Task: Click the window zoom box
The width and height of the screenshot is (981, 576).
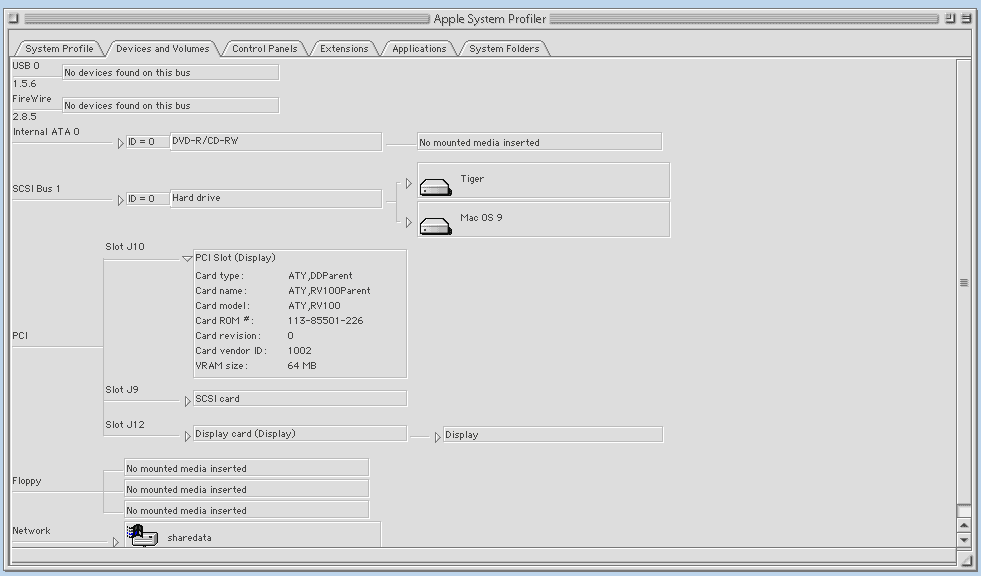Action: 950,19
